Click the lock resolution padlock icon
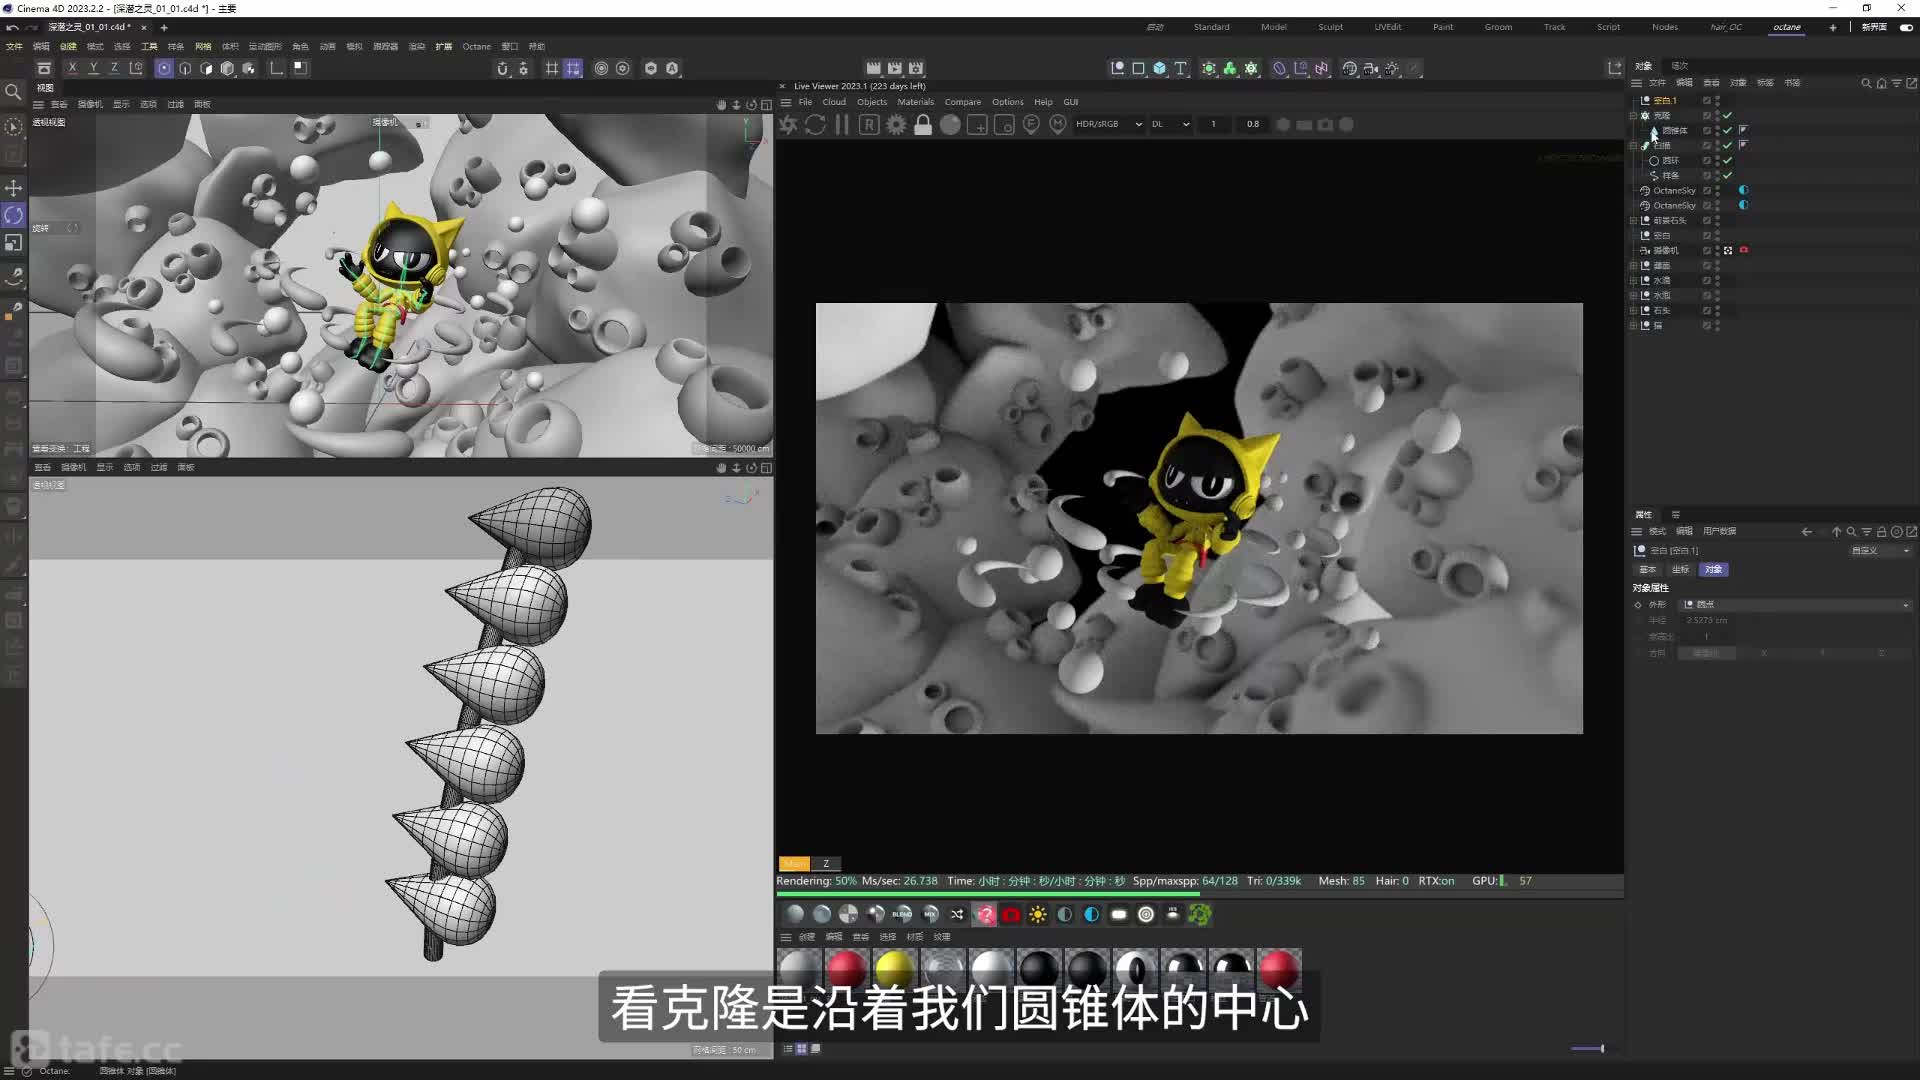The height and width of the screenshot is (1080, 1920). click(923, 124)
